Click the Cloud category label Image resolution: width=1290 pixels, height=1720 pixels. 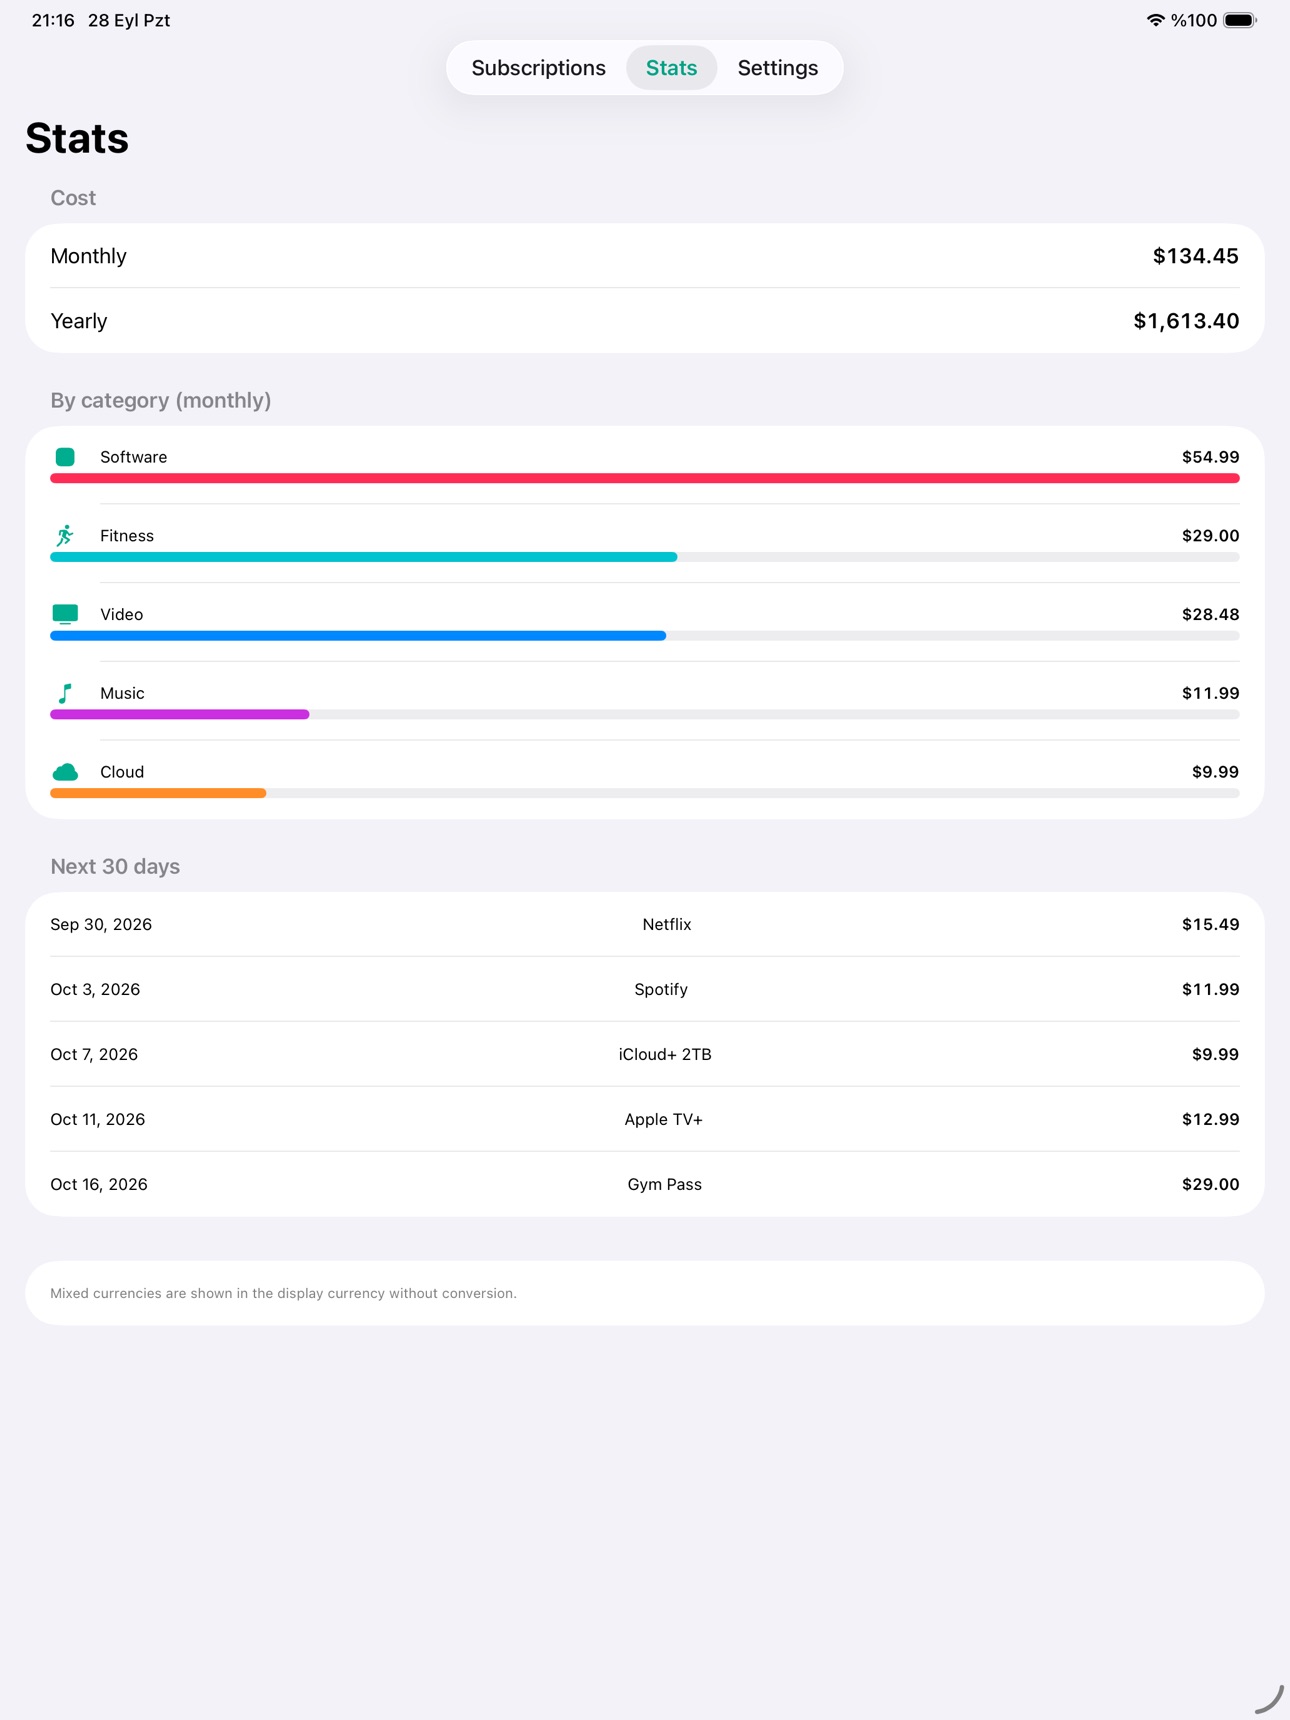122,772
